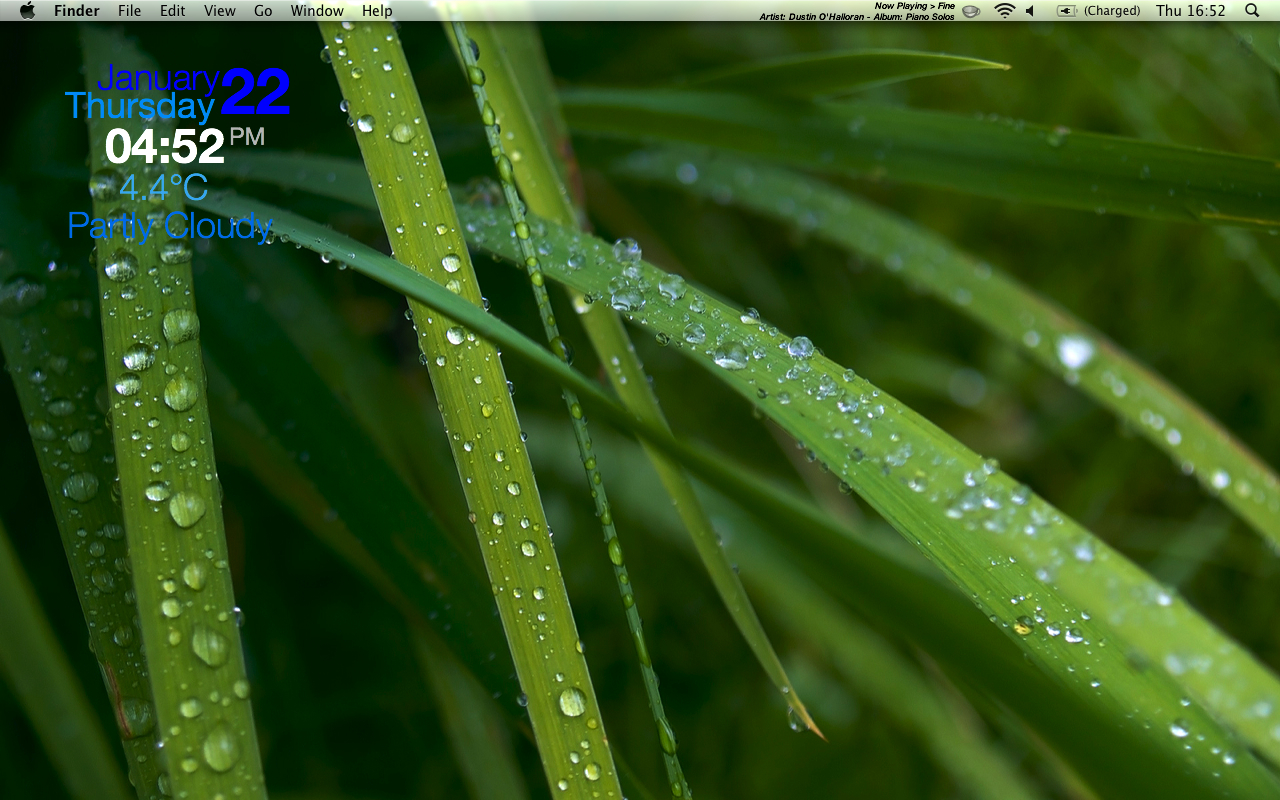Open the Help menu
Viewport: 1280px width, 800px height.
377,11
